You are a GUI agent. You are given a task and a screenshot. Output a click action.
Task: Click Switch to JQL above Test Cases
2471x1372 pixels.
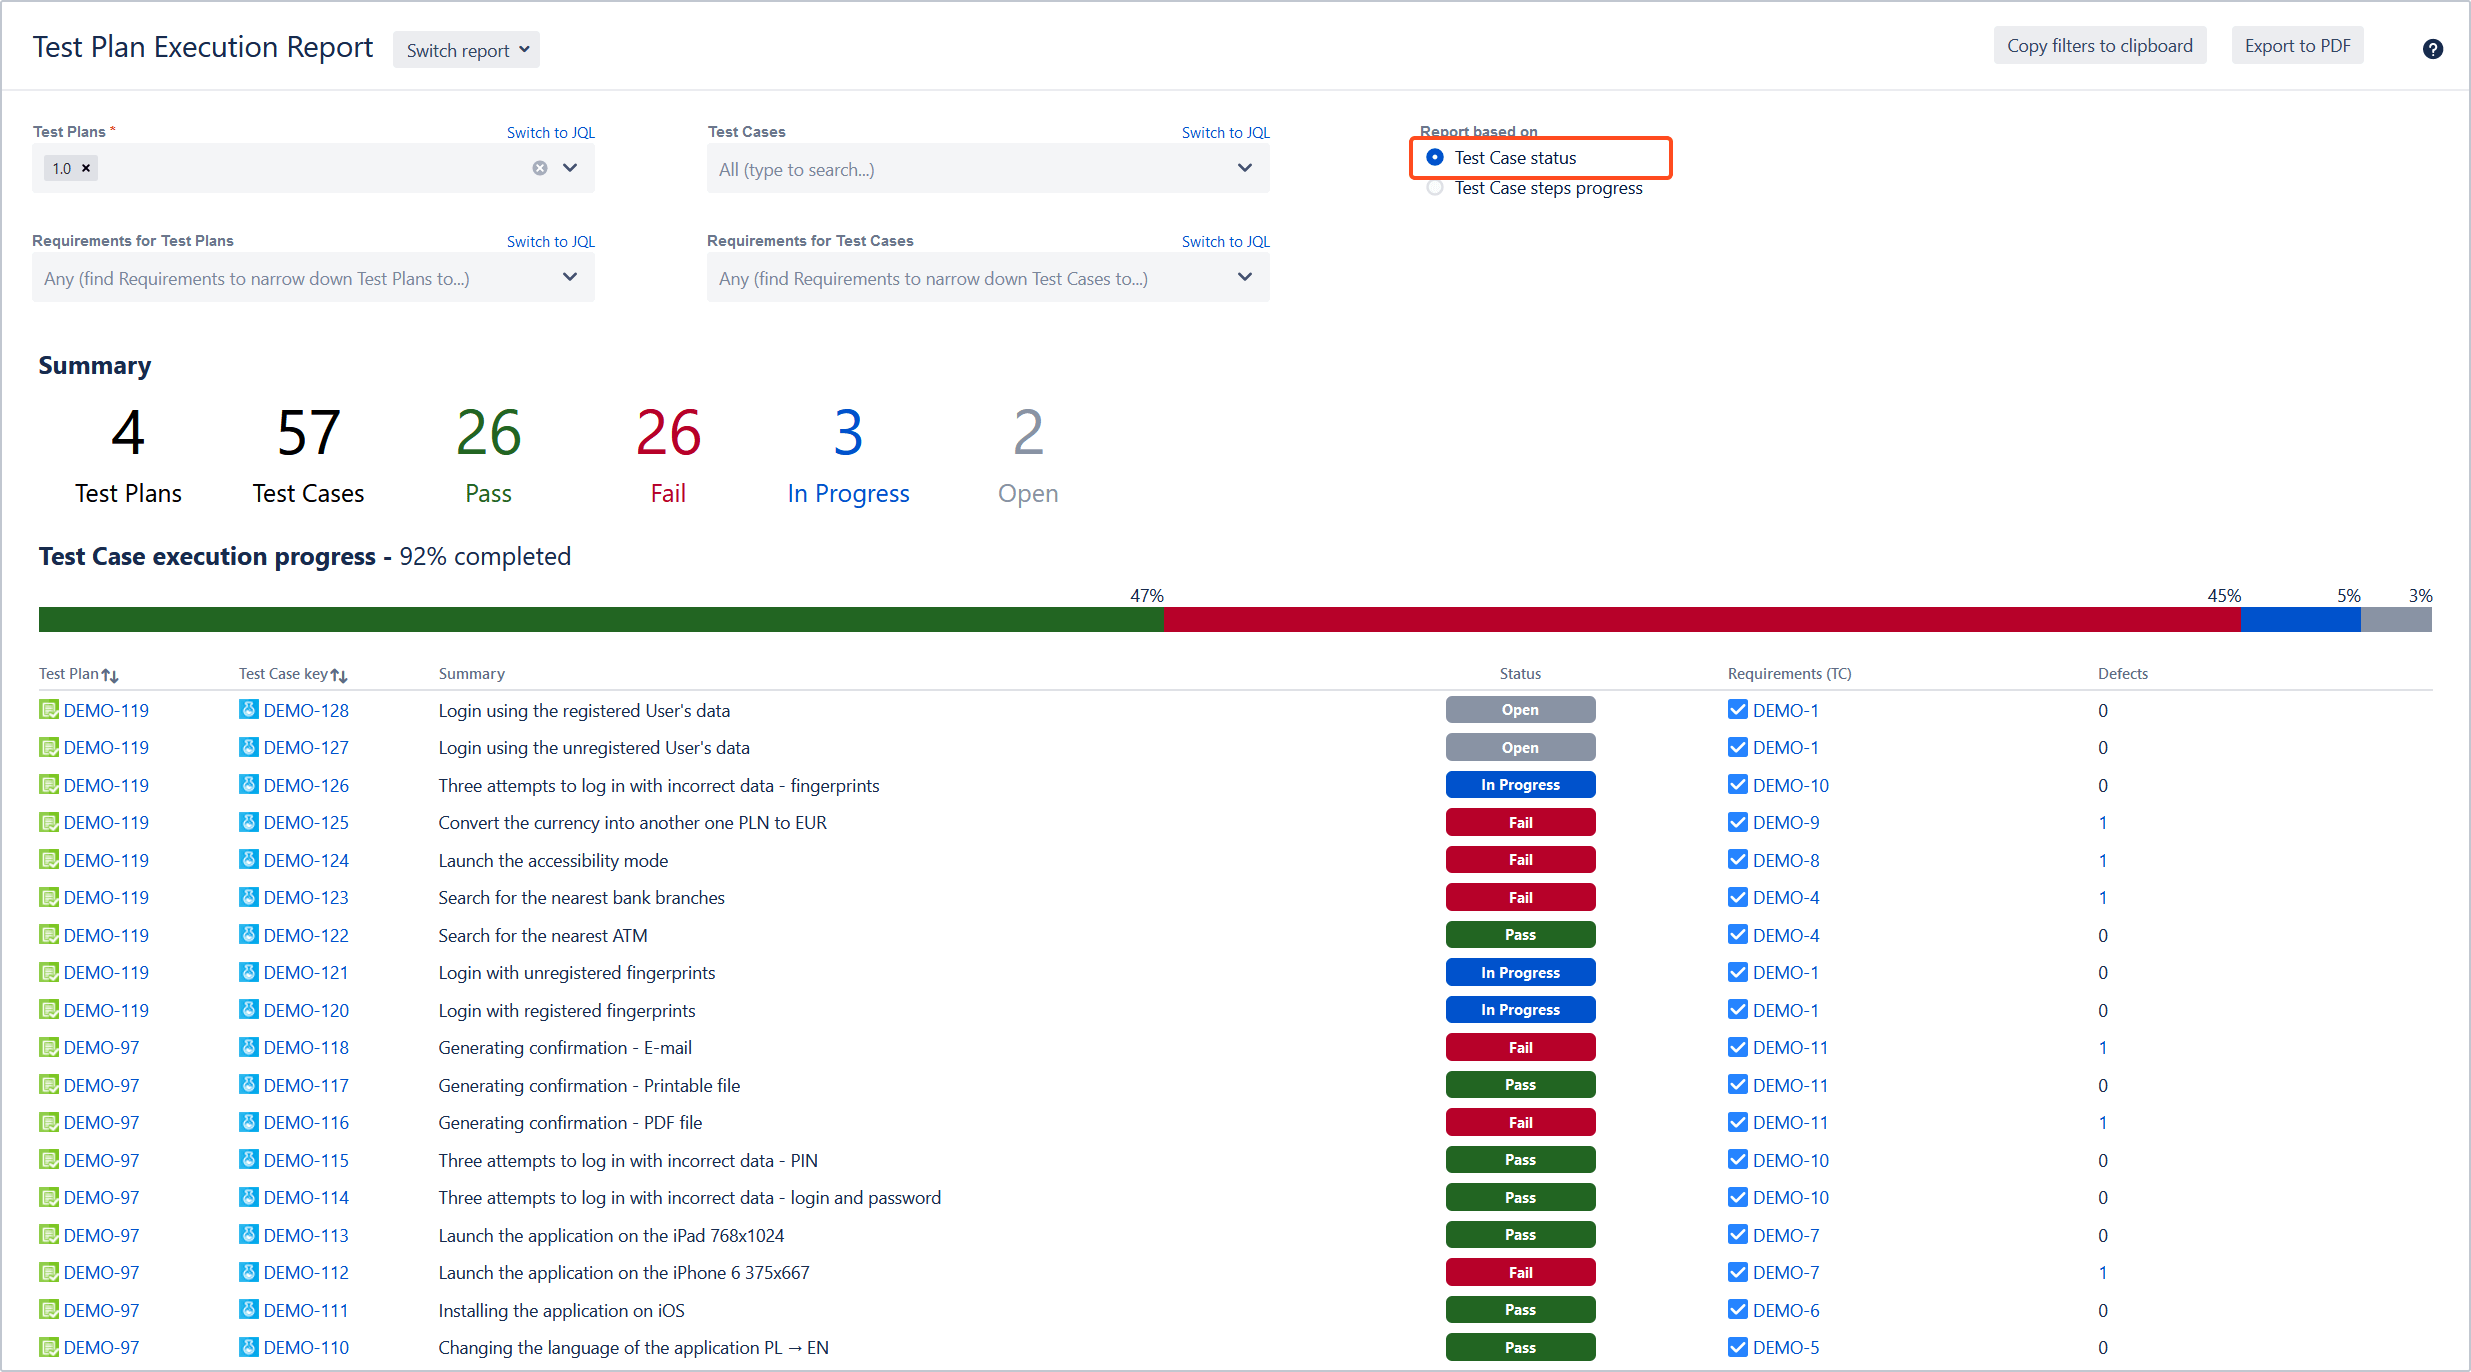coord(1225,132)
